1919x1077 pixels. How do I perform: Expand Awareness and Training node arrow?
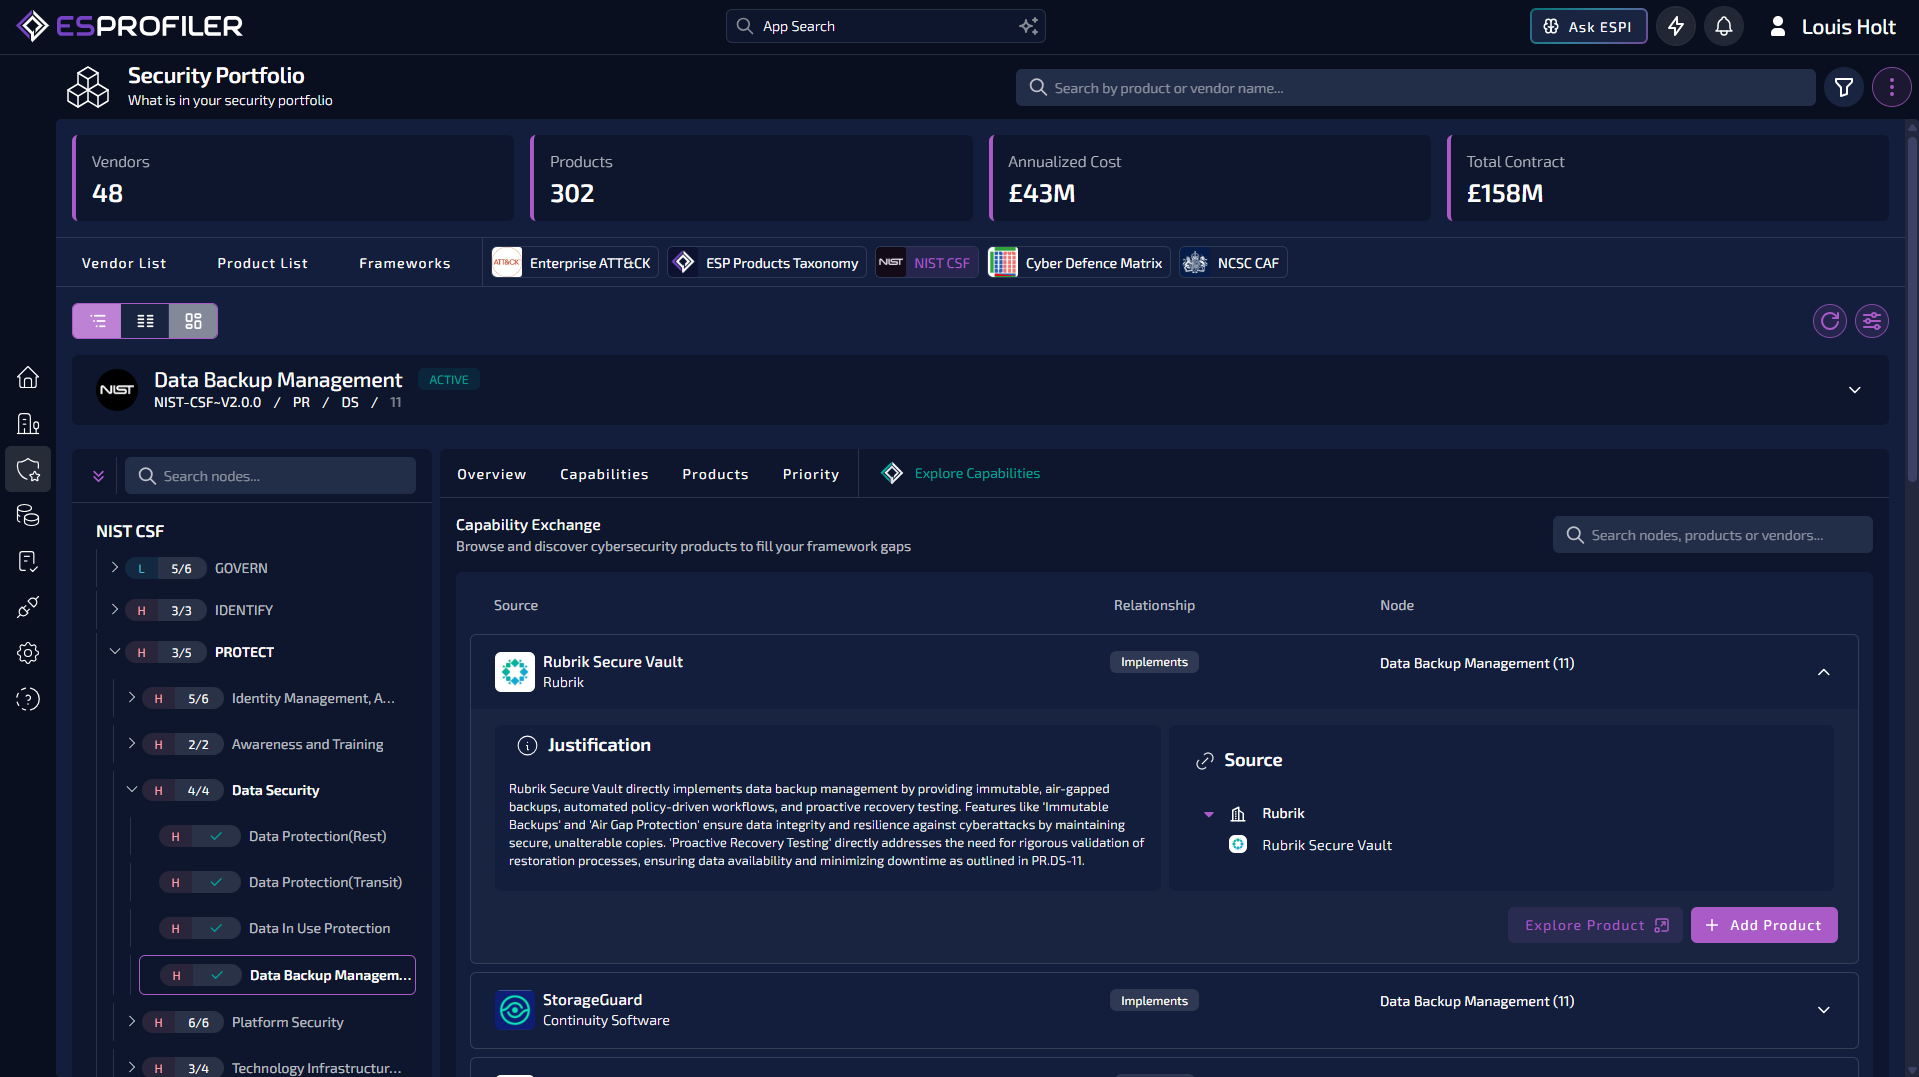pyautogui.click(x=131, y=743)
